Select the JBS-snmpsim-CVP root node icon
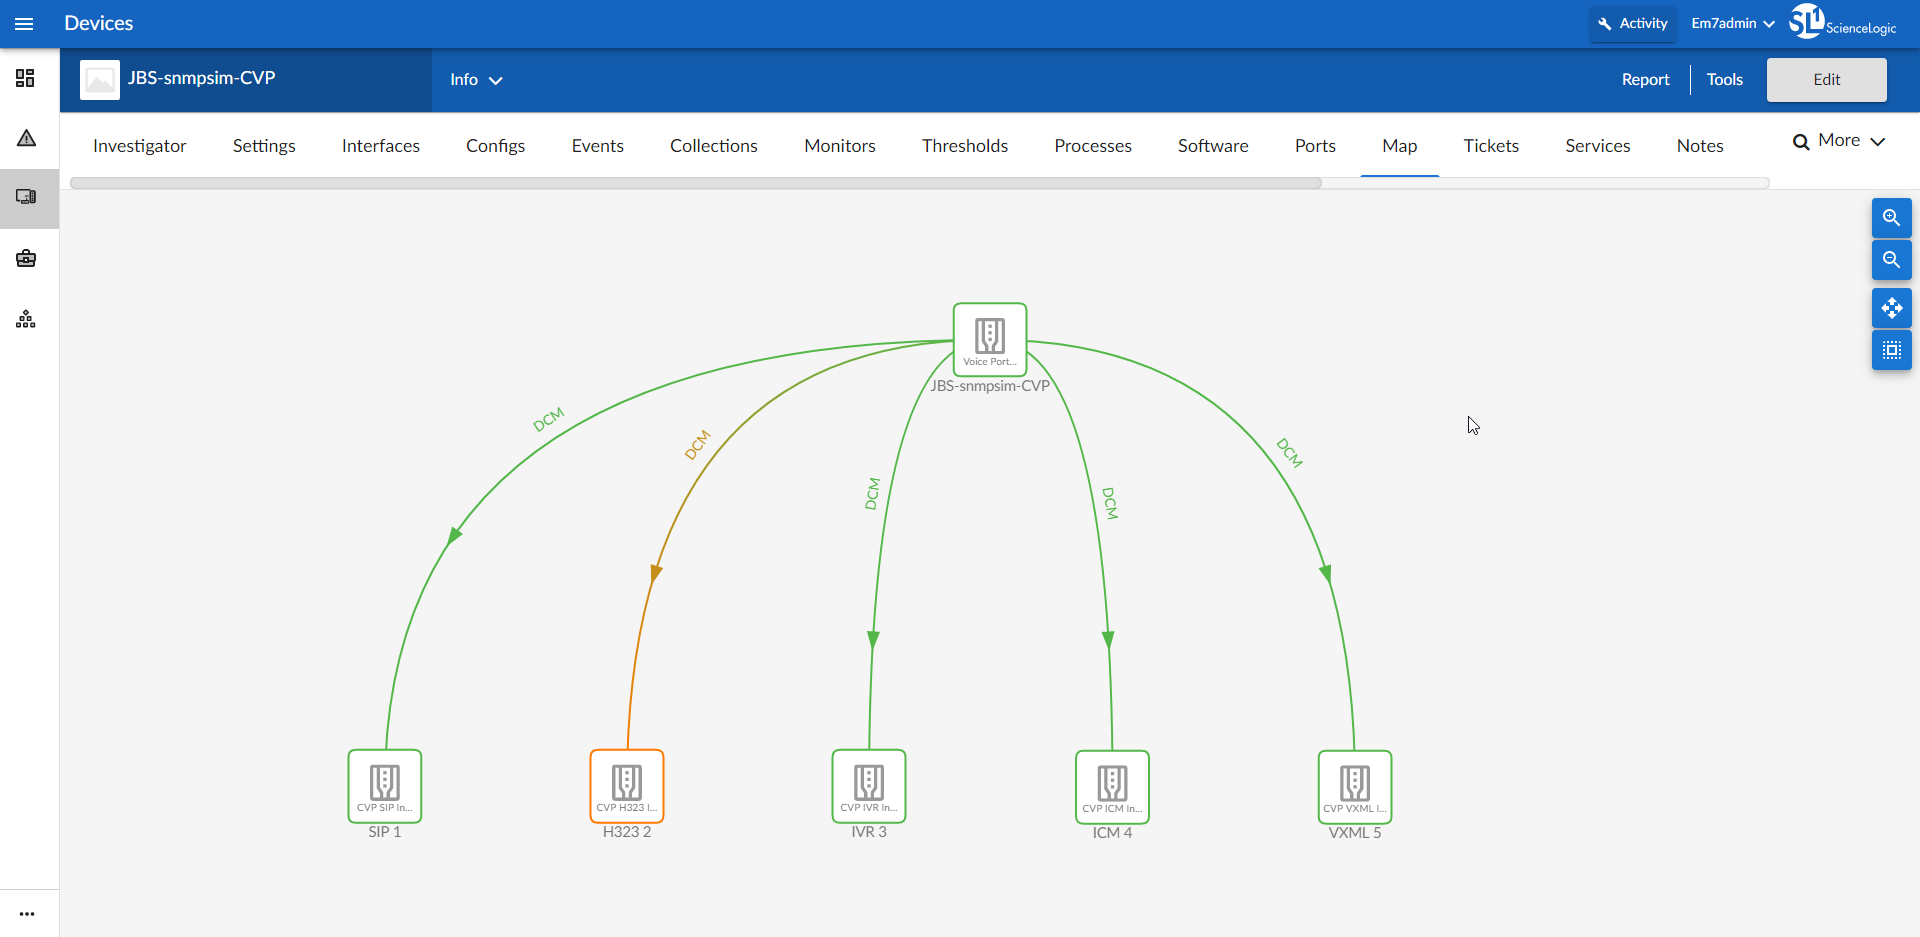The image size is (1920, 937). click(x=990, y=339)
